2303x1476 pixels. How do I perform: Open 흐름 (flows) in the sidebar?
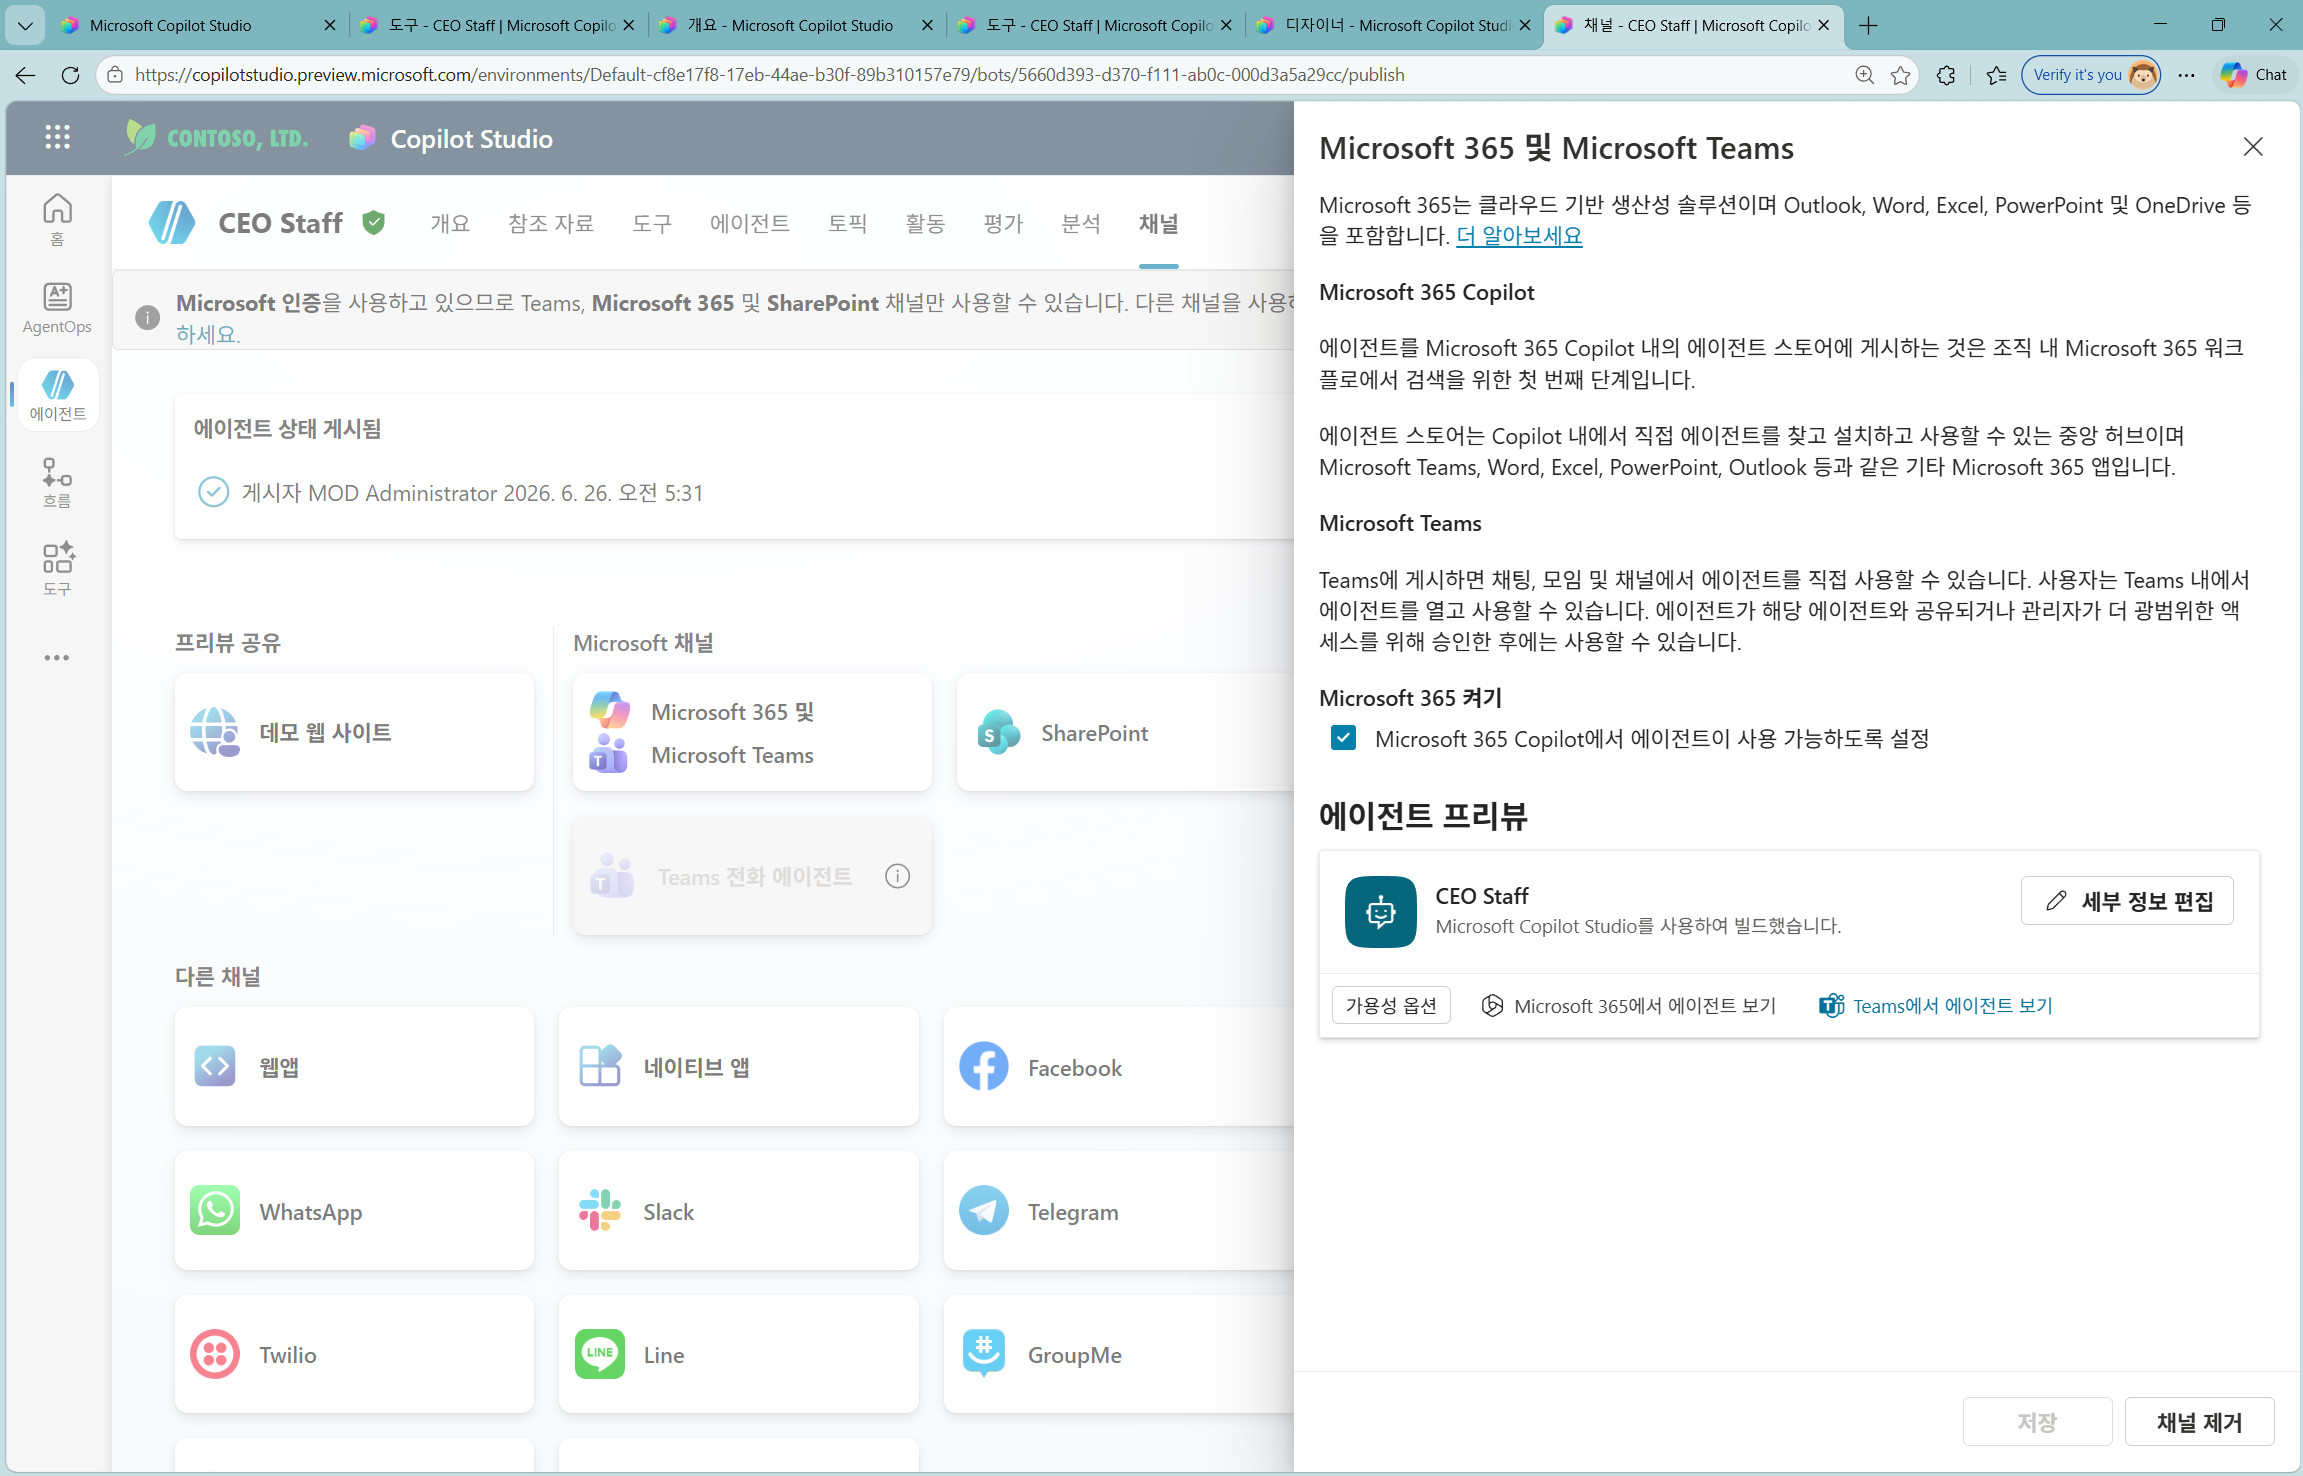[x=57, y=482]
